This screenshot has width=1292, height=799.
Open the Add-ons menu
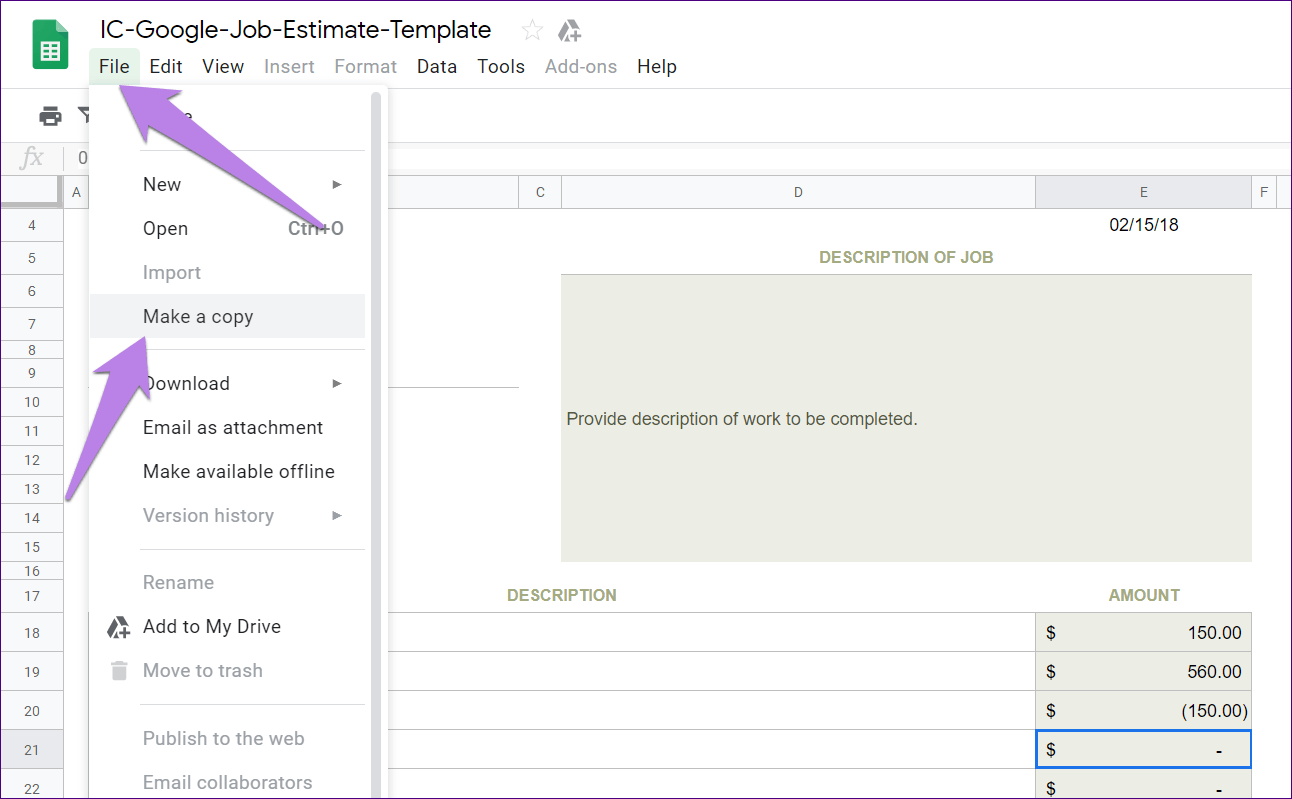581,67
